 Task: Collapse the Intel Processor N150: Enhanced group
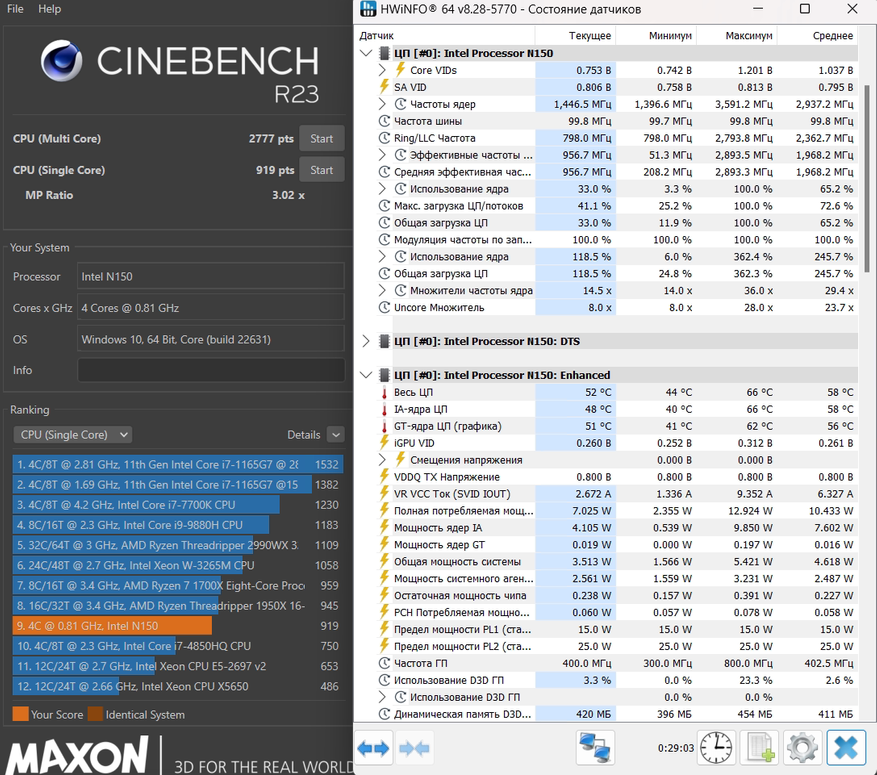pos(366,375)
